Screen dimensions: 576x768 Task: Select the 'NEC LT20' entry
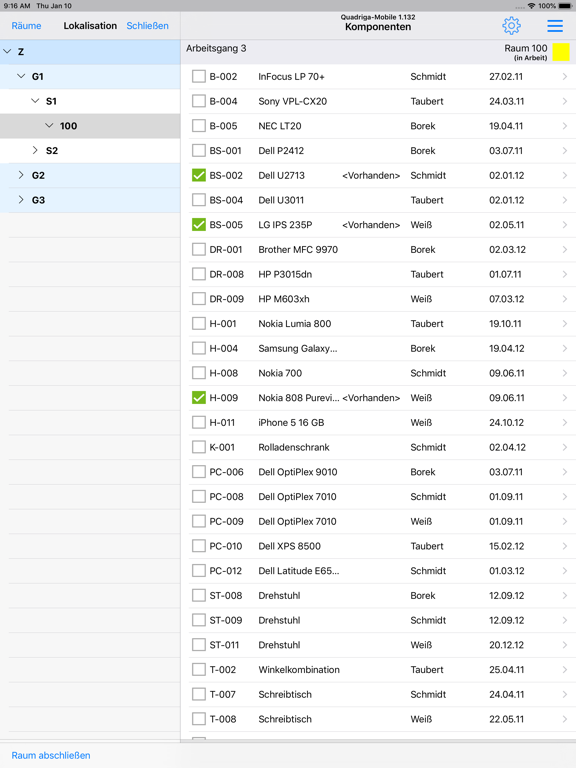pyautogui.click(x=280, y=126)
